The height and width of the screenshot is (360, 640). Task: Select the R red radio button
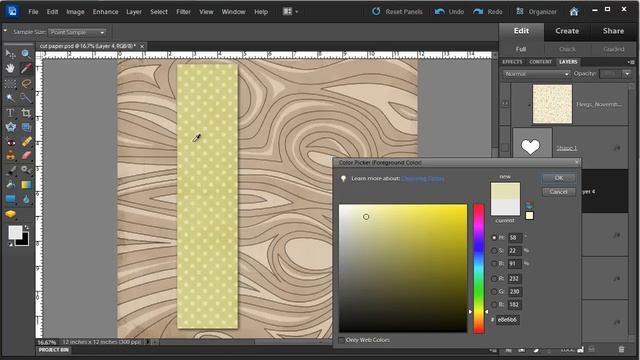click(494, 278)
